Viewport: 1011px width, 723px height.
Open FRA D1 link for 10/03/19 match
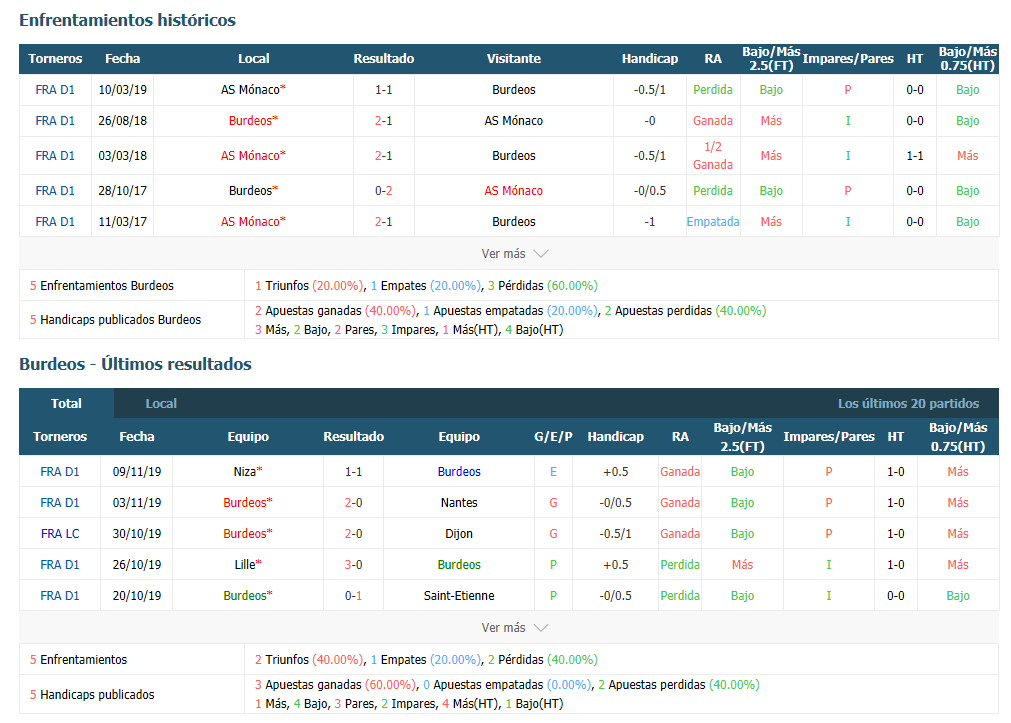pyautogui.click(x=55, y=90)
